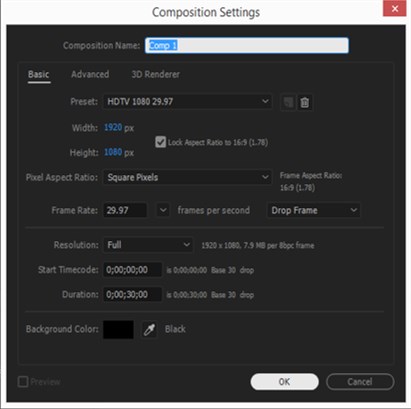Enable the Preview checkbox

pos(23,382)
